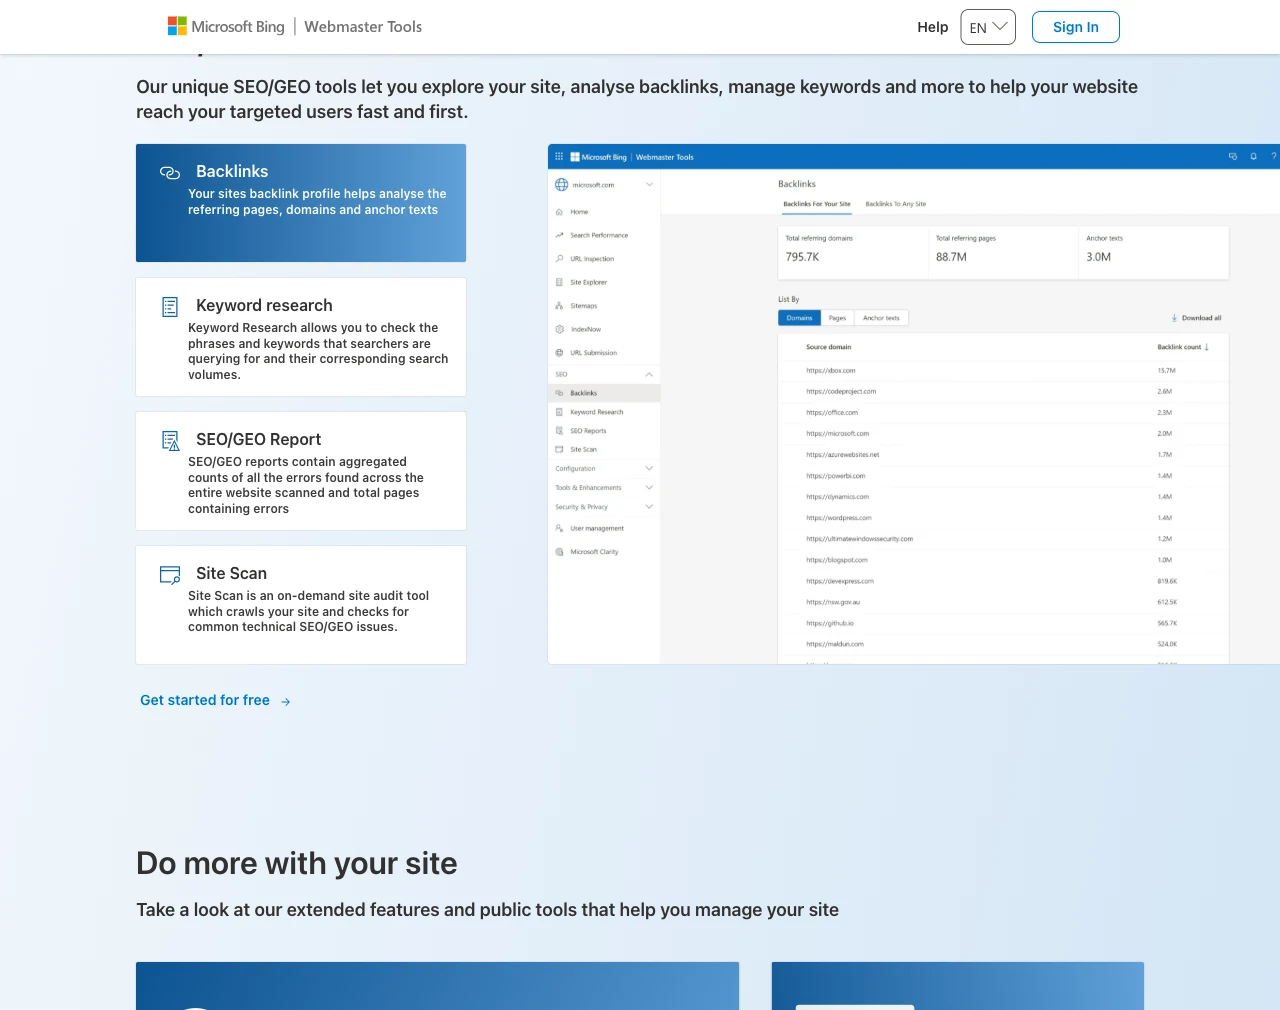Click the scan window icon on Site Scan card
The width and height of the screenshot is (1280, 1010).
[x=170, y=575]
